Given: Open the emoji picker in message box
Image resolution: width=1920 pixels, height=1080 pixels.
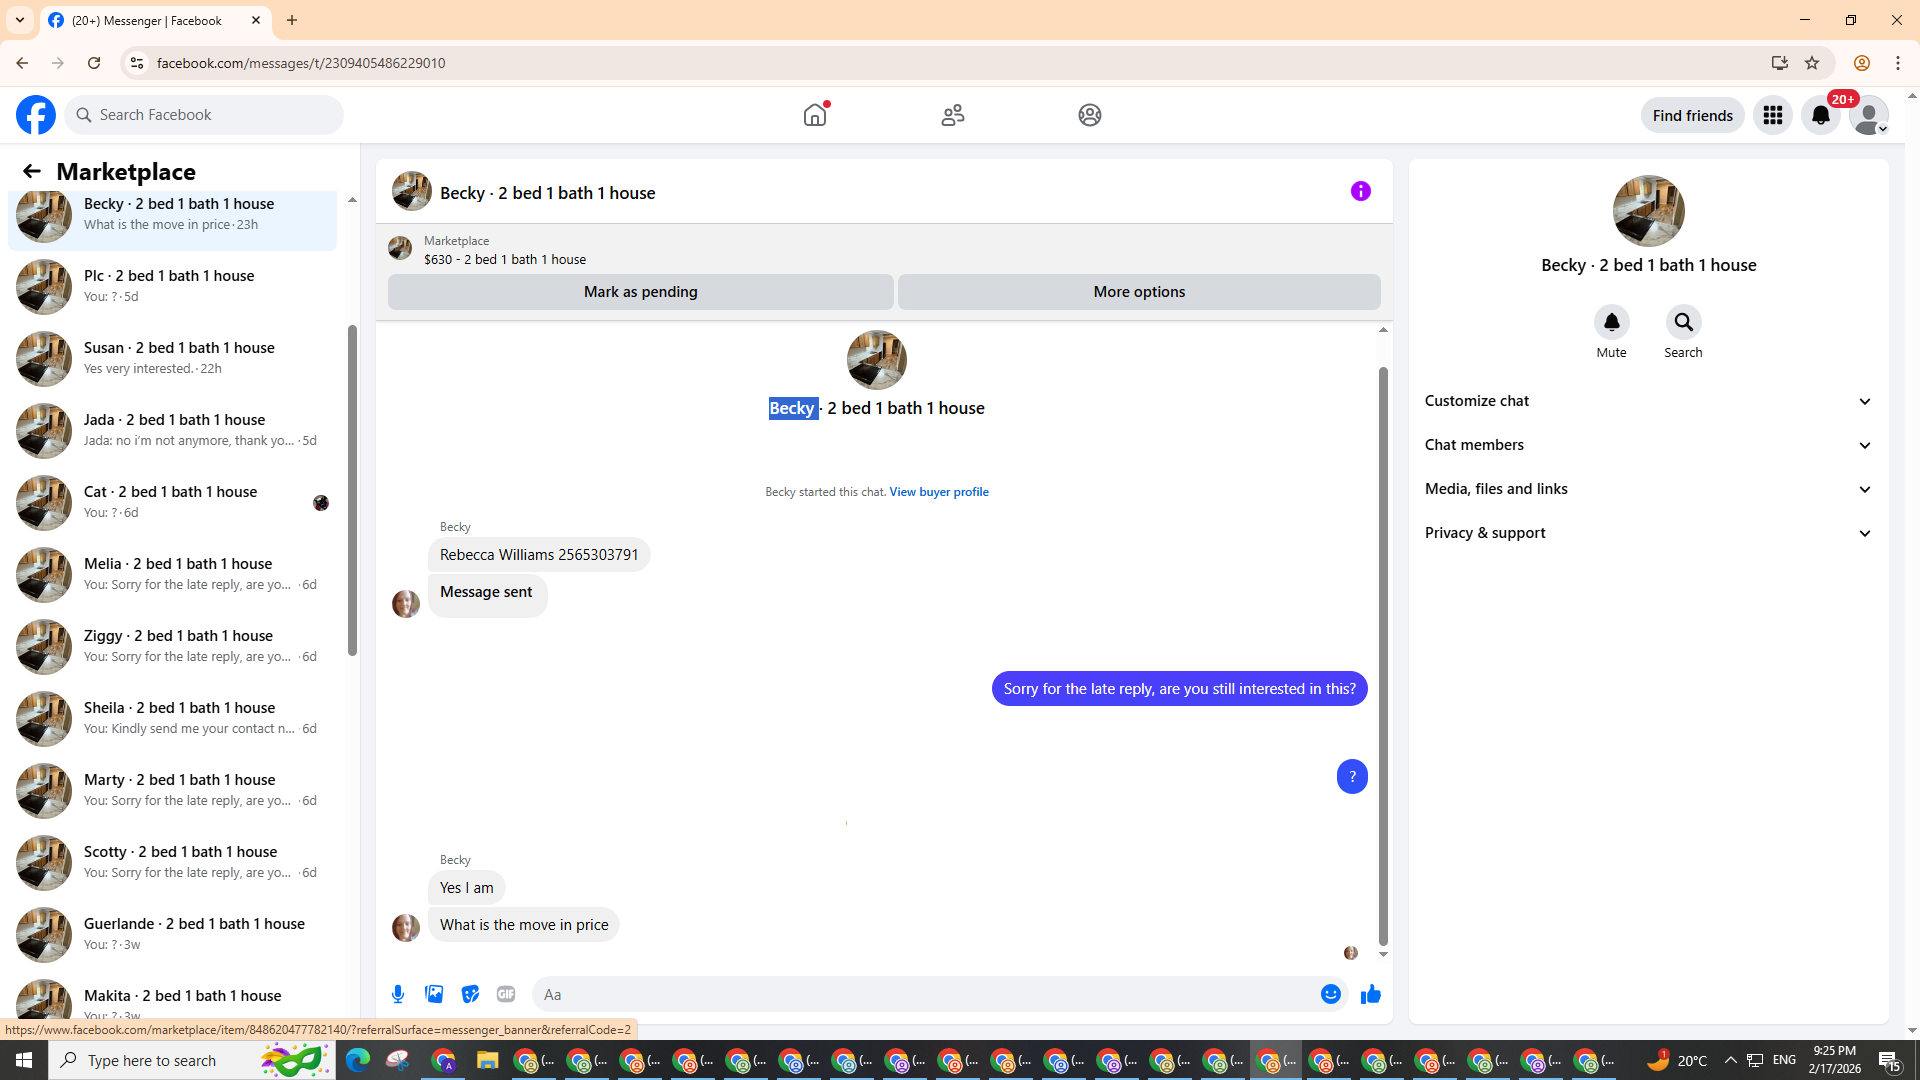Looking at the screenshot, I should click(1330, 994).
